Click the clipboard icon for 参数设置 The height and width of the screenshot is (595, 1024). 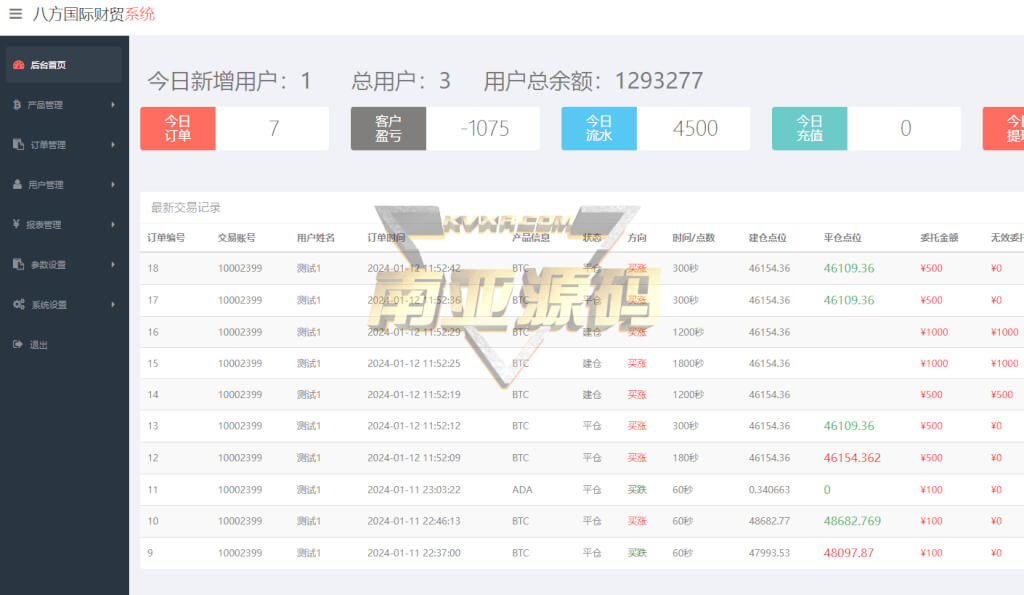[x=18, y=264]
